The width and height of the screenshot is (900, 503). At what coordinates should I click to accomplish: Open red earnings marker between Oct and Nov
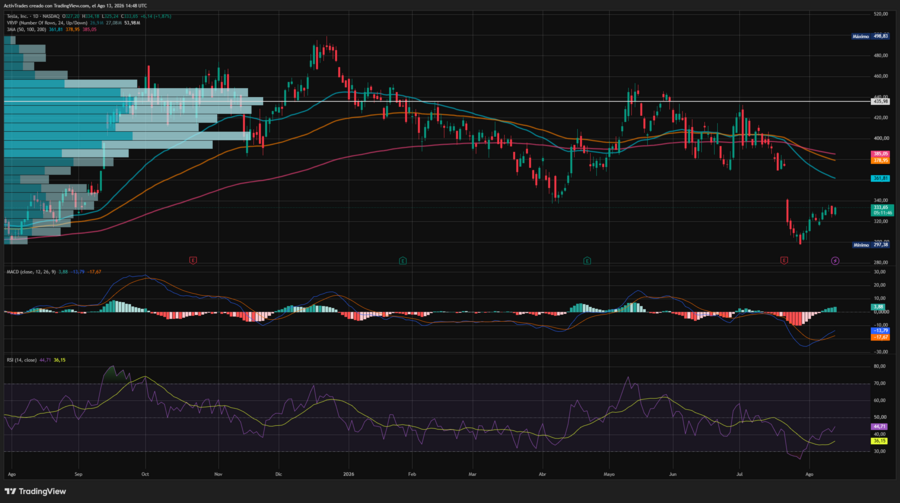pos(193,261)
